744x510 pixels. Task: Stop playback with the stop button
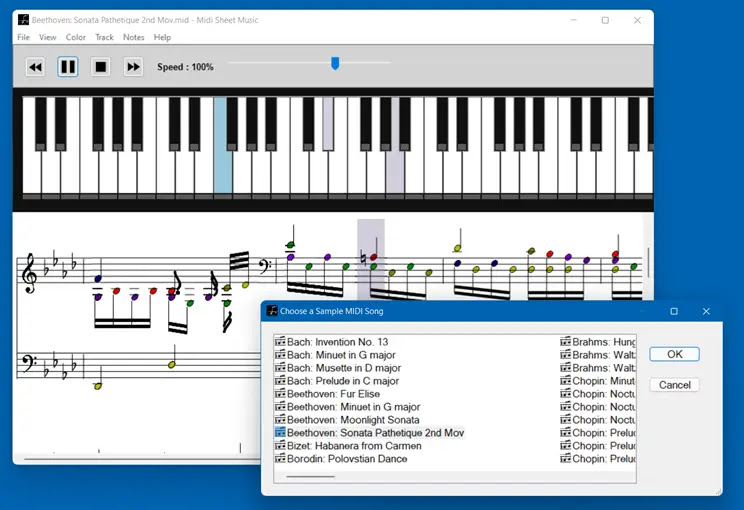[x=101, y=67]
